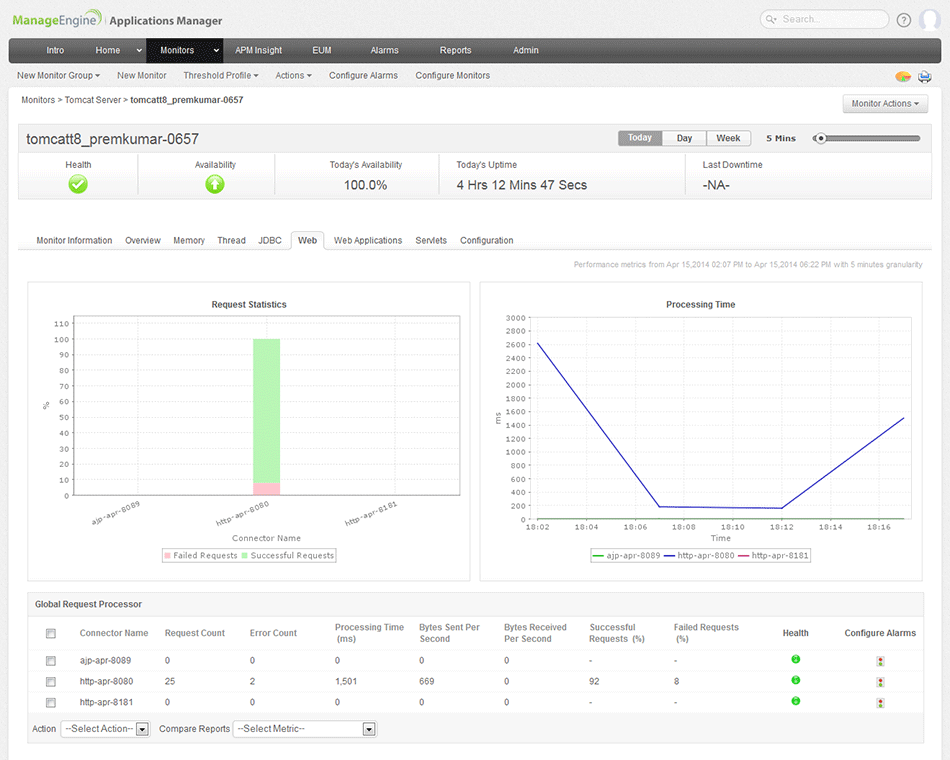Switch to the Thread tab

231,241
